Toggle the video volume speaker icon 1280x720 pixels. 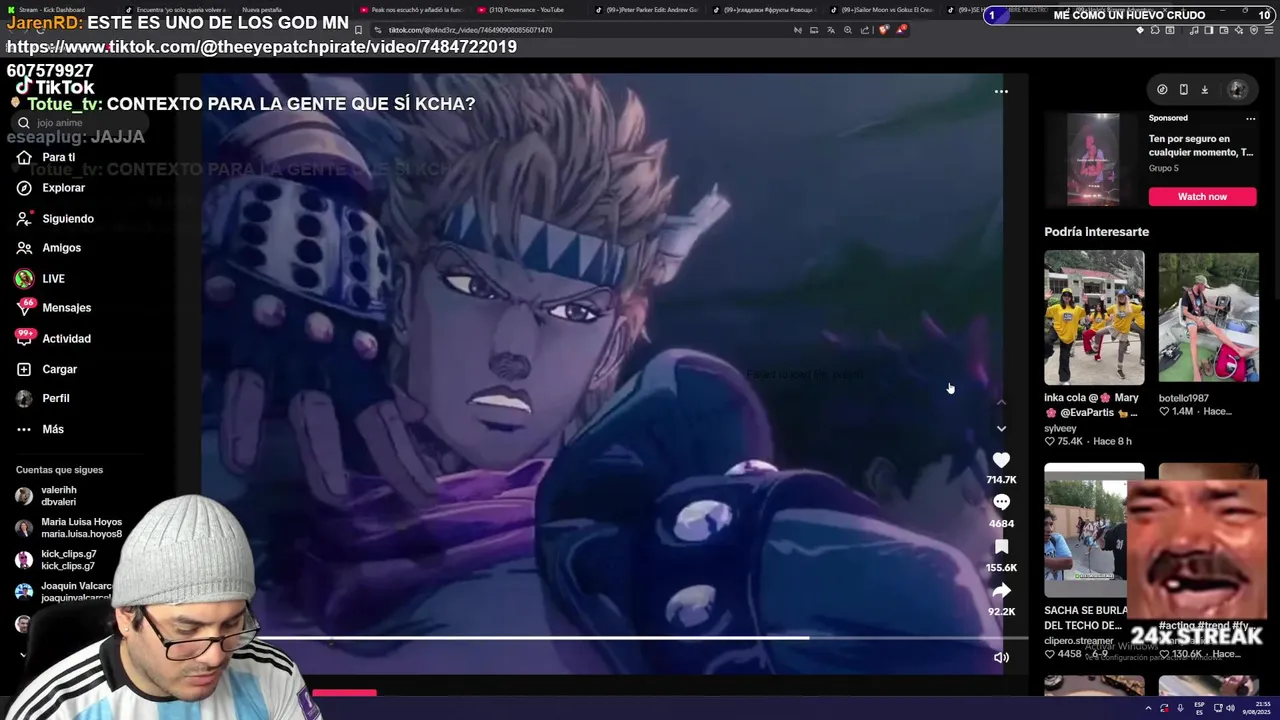(1001, 657)
